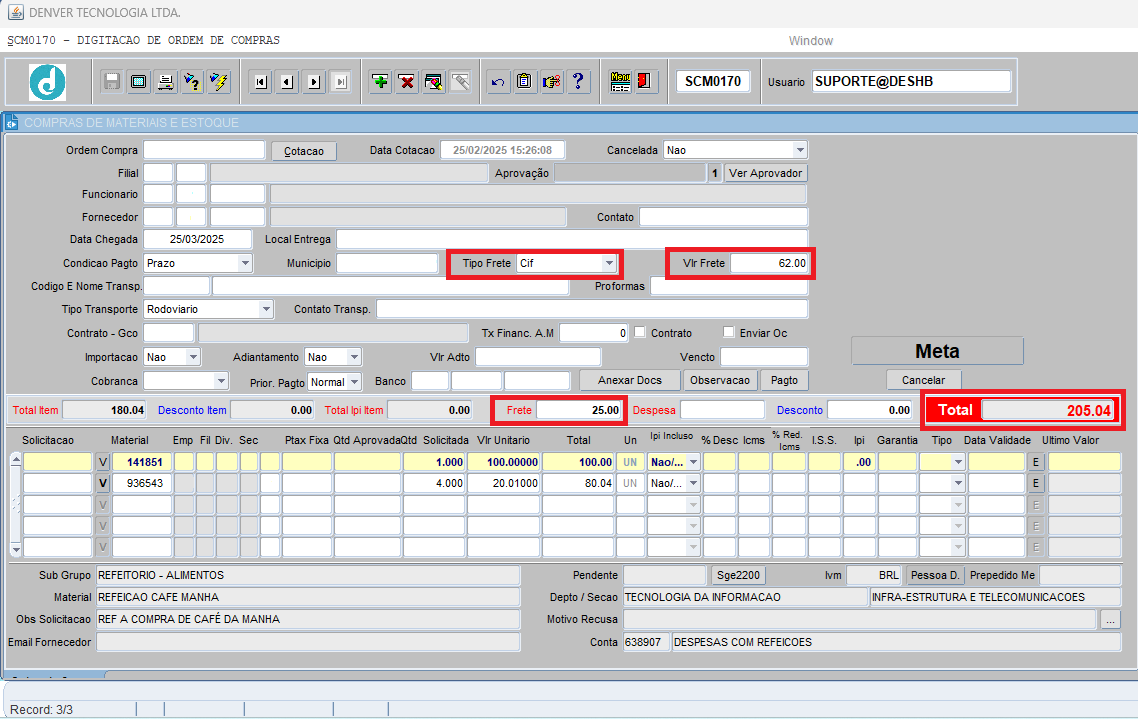
Task: Click the greyed-out pencil toolbar icon
Action: 461,81
